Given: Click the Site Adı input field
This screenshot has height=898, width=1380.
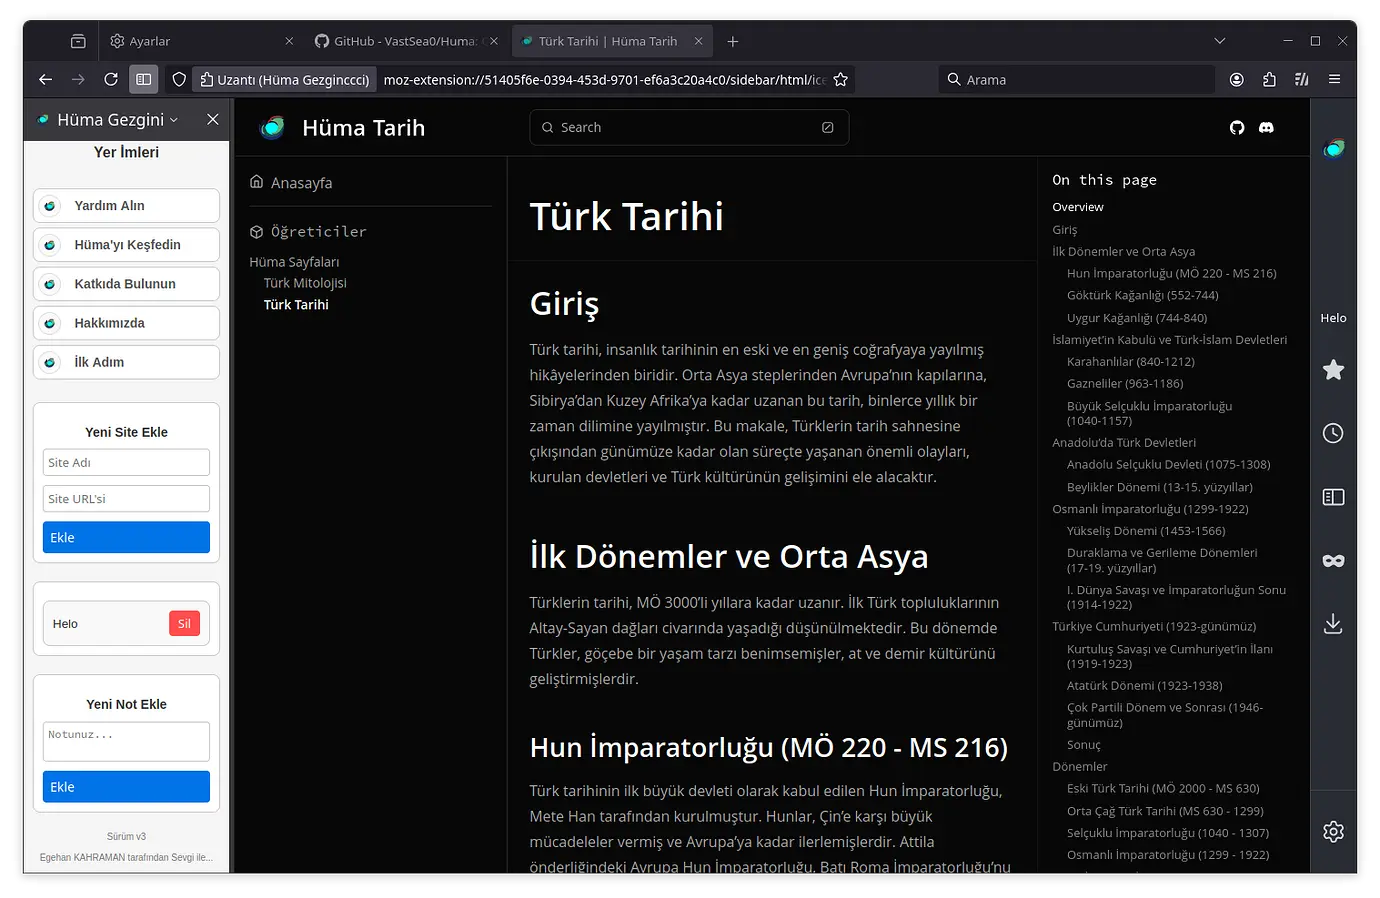Looking at the screenshot, I should (126, 462).
